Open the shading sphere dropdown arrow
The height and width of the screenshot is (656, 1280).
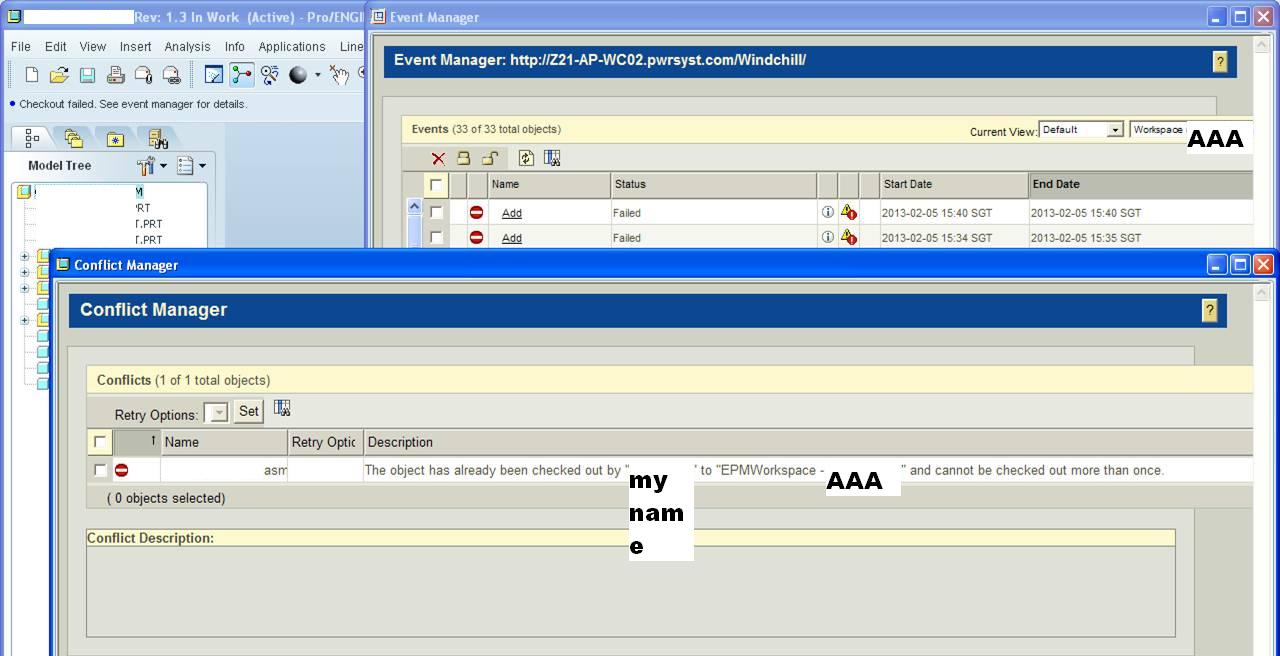pyautogui.click(x=318, y=75)
